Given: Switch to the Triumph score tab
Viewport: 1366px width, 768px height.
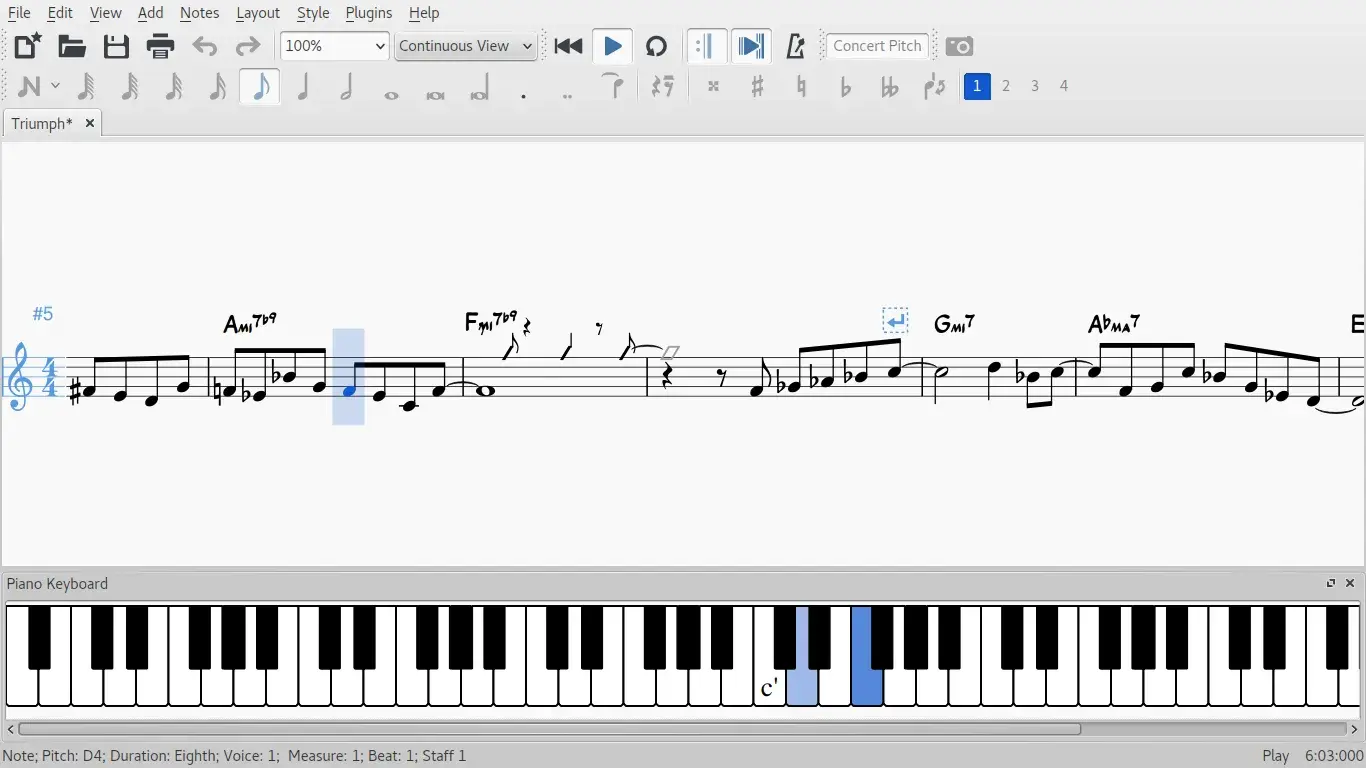Looking at the screenshot, I should 42,123.
